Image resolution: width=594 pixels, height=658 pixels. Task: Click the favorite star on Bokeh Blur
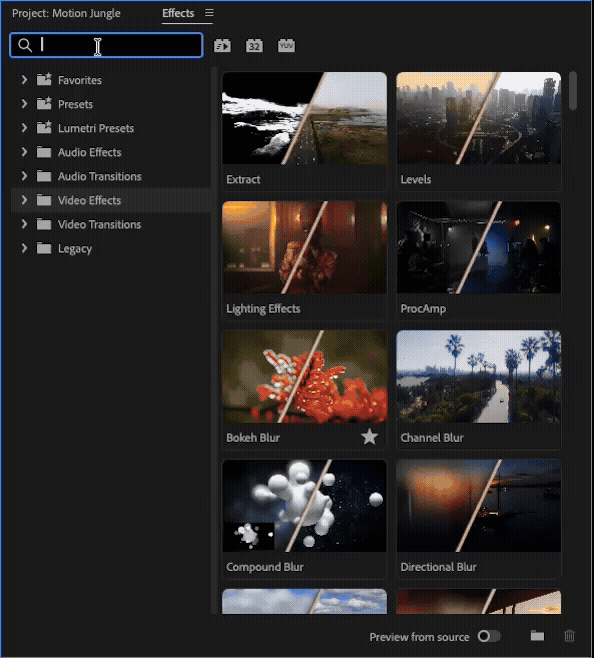[x=369, y=437]
